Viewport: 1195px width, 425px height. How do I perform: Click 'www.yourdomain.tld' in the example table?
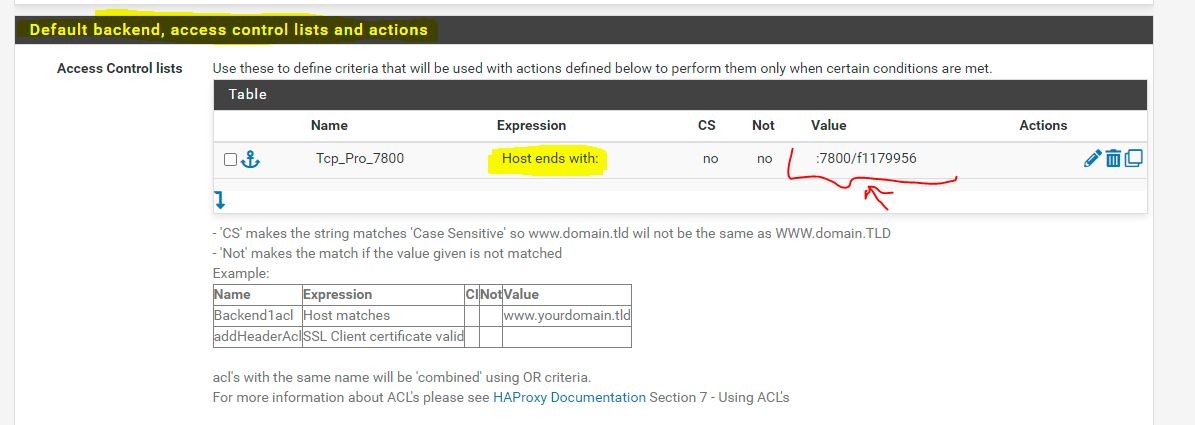point(566,315)
